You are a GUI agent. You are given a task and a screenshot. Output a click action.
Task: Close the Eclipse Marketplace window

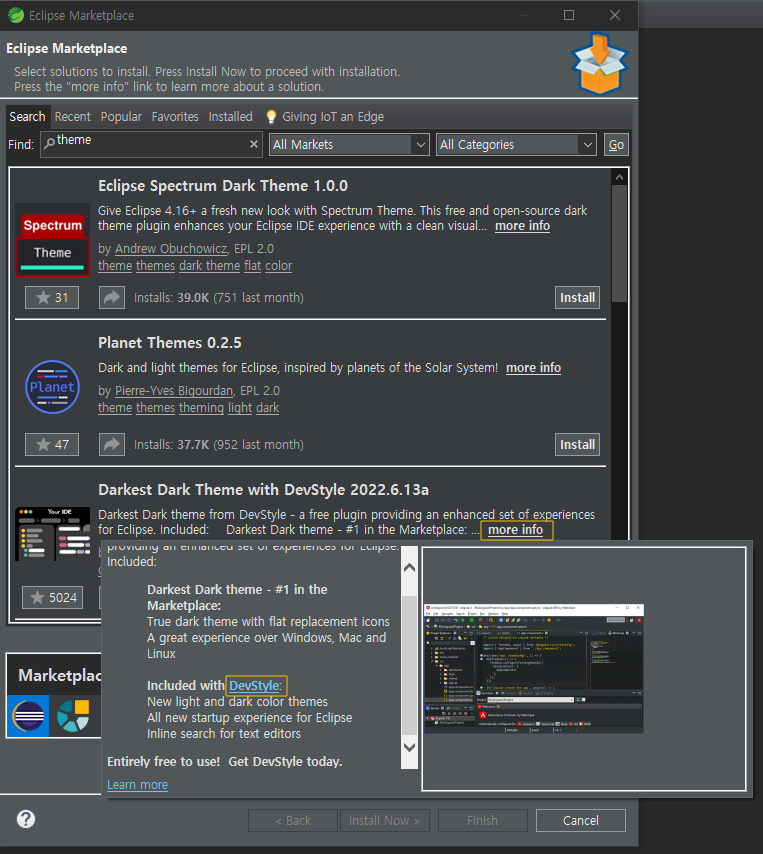(615, 15)
